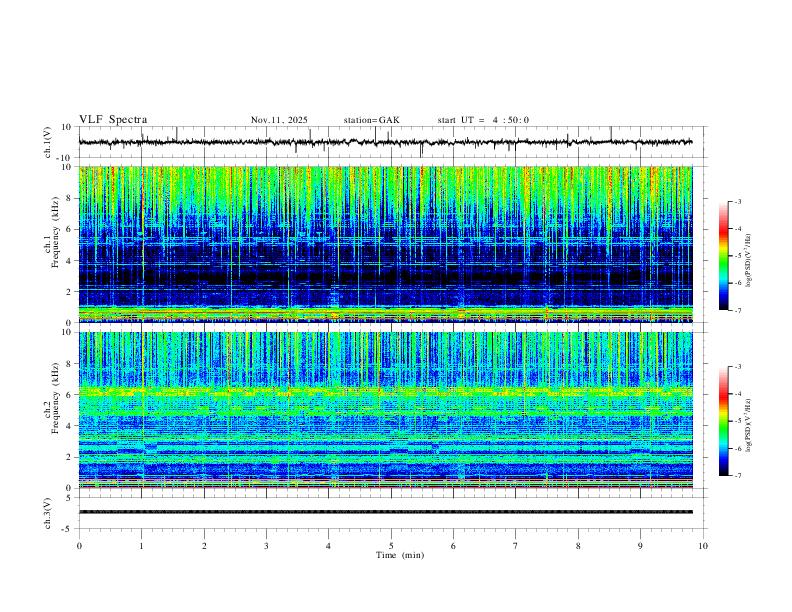Select the date text "Nov.11, 2025"
The width and height of the screenshot is (792, 612).
(x=279, y=120)
